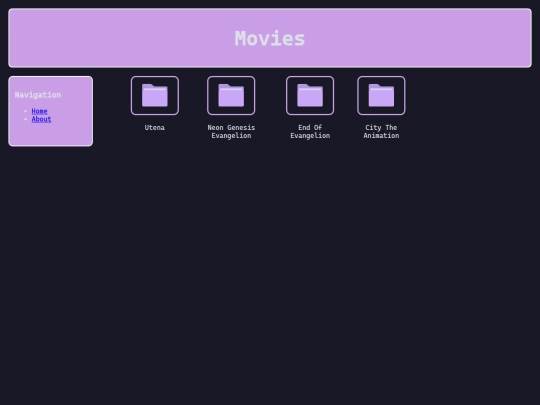
Task: Visit the About link
Action: 41,119
